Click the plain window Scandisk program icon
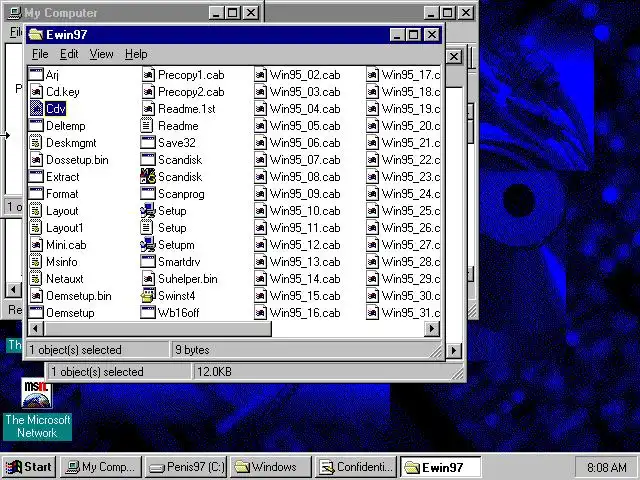 (x=148, y=160)
